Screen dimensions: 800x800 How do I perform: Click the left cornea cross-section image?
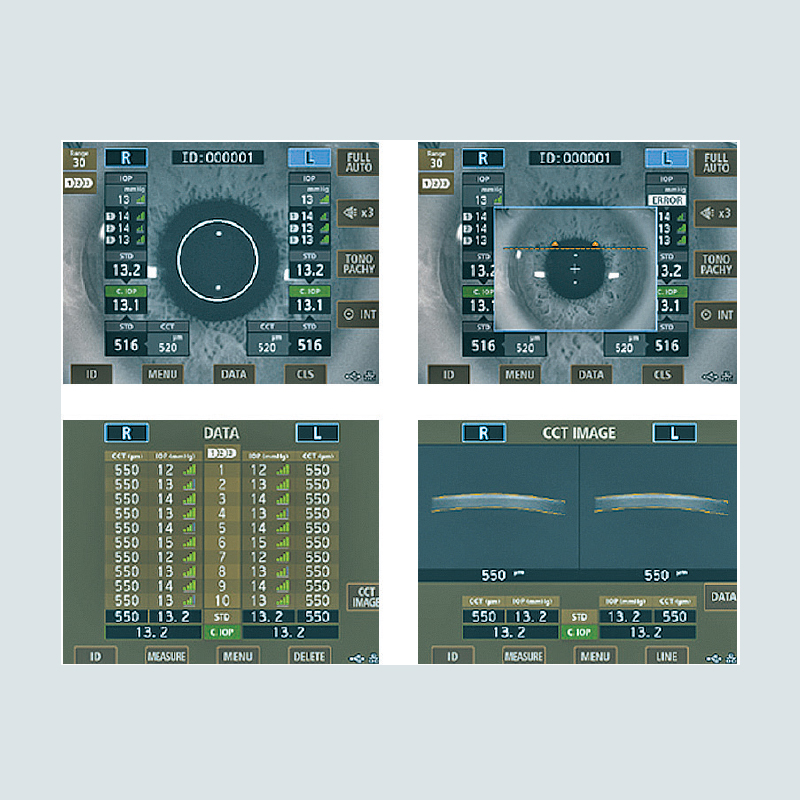click(498, 502)
